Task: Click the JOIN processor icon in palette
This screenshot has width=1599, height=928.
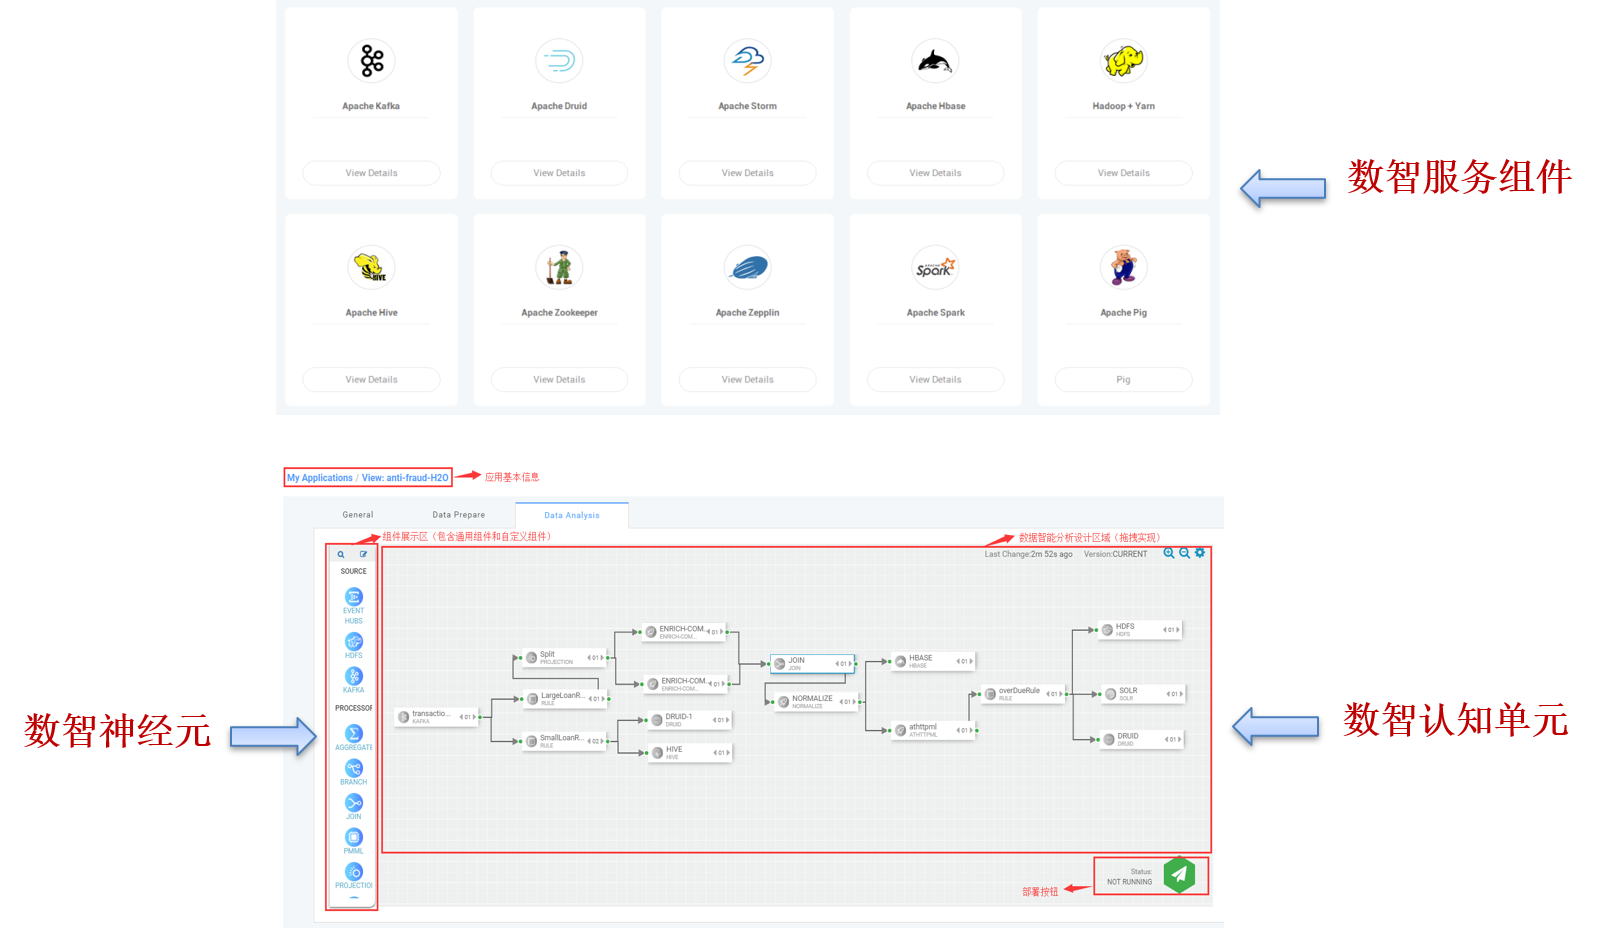Action: click(354, 802)
